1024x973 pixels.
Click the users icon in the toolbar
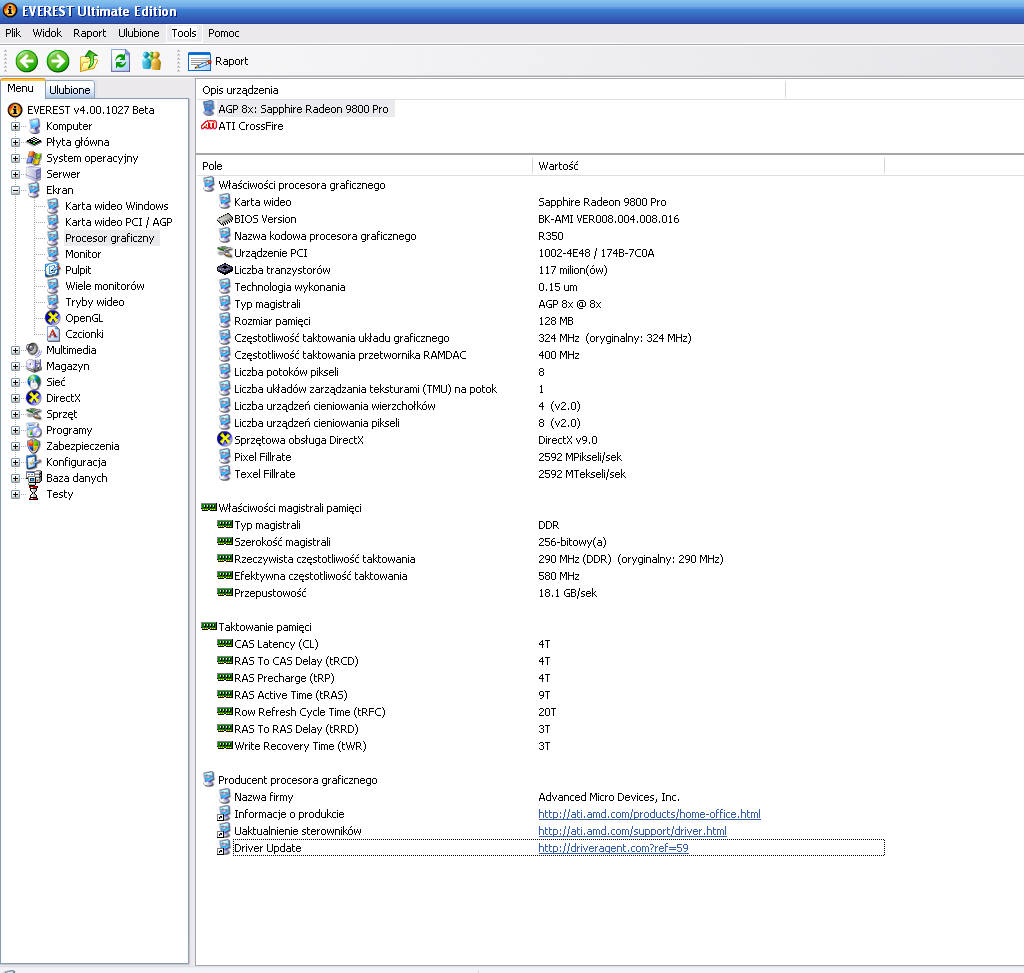(x=152, y=61)
